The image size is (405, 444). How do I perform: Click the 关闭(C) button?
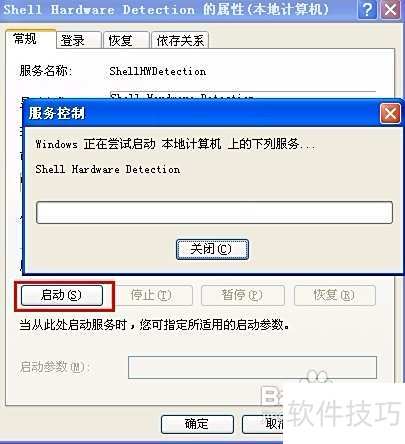[x=212, y=249]
